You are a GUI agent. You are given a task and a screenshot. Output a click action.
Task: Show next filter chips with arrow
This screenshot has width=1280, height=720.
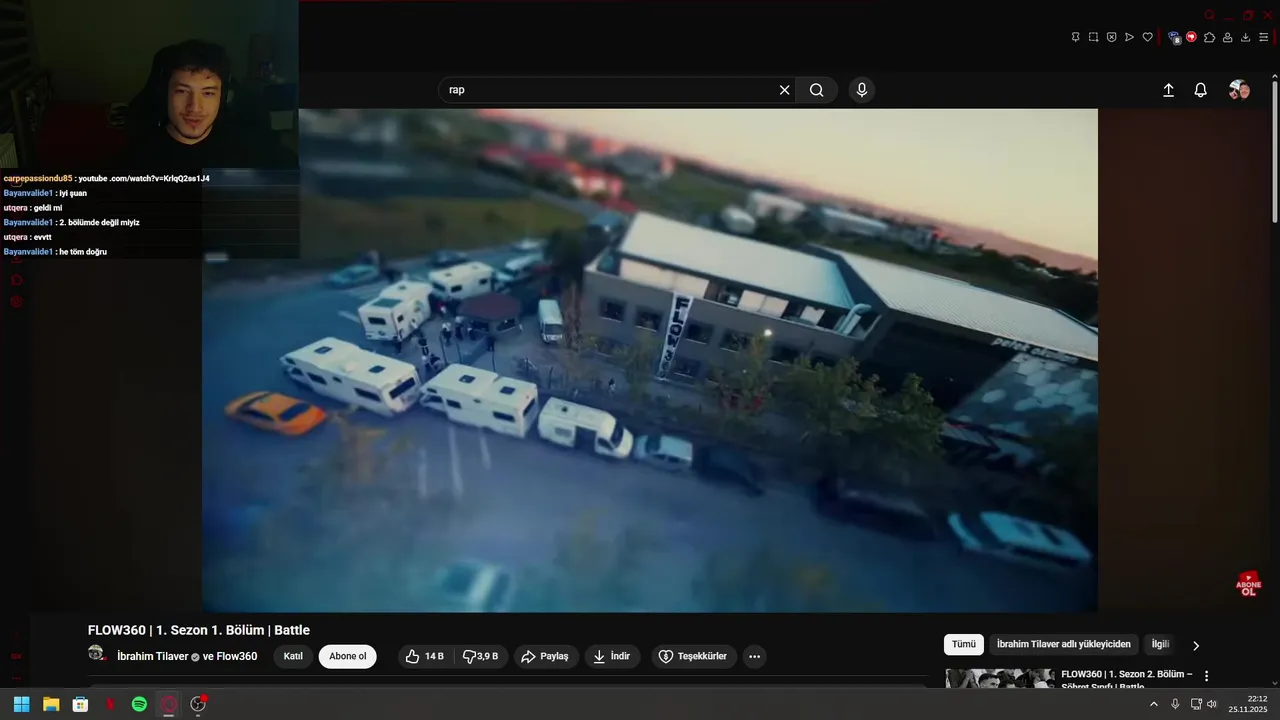tap(1196, 645)
